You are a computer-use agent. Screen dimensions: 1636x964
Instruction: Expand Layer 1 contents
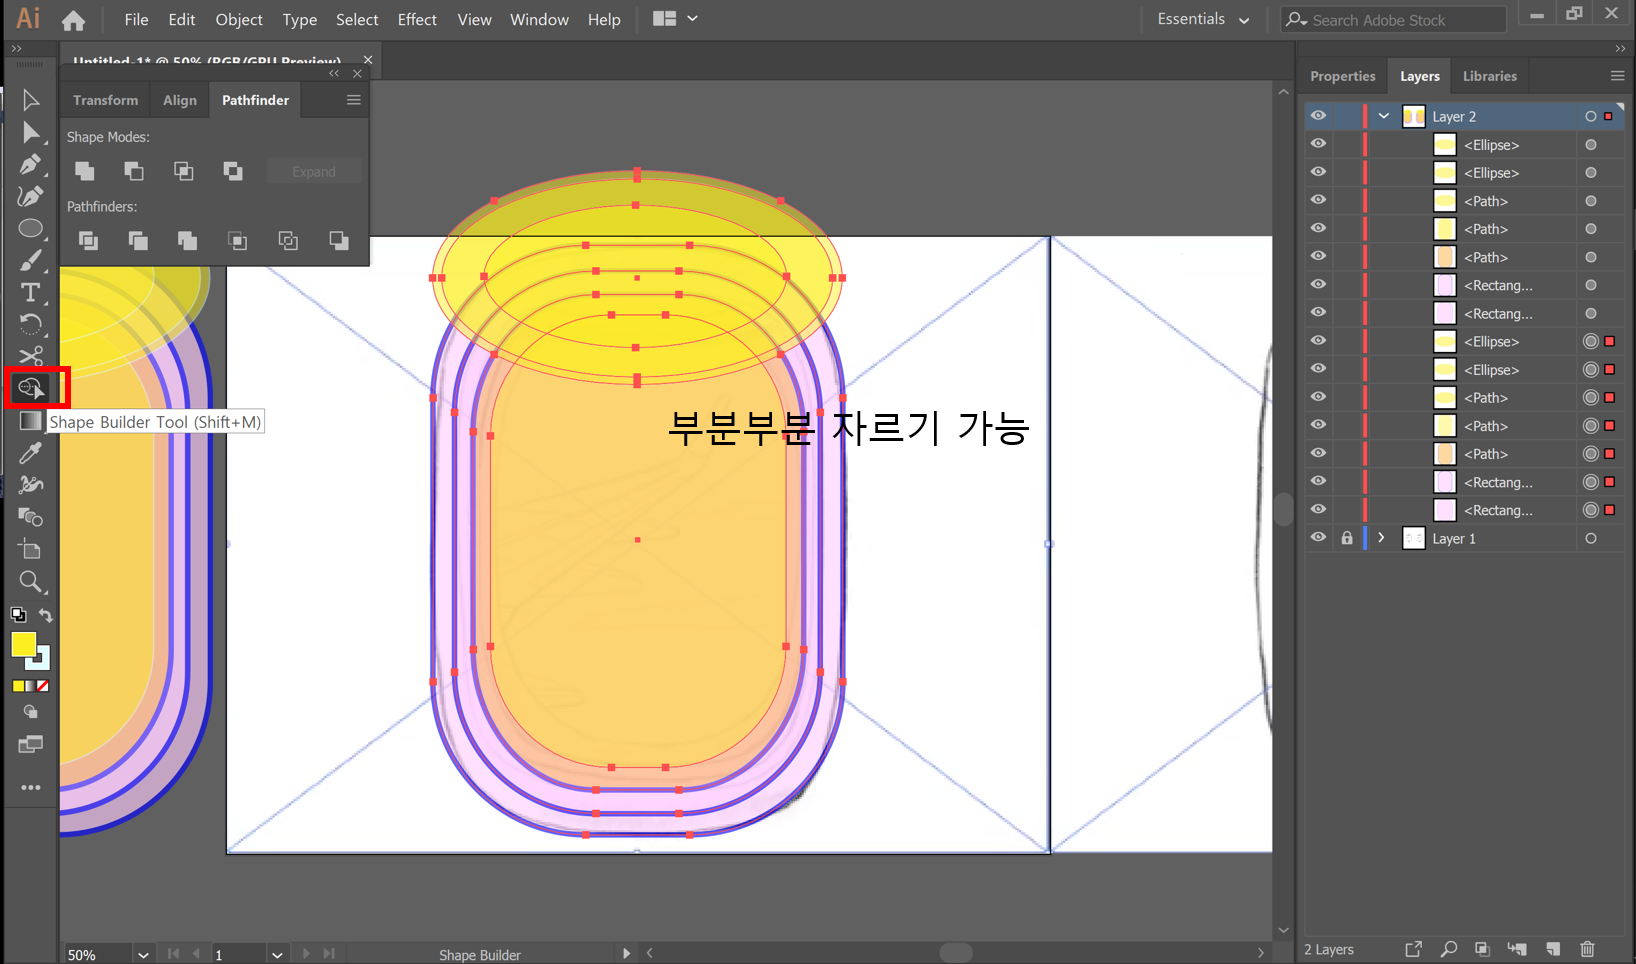pos(1381,538)
